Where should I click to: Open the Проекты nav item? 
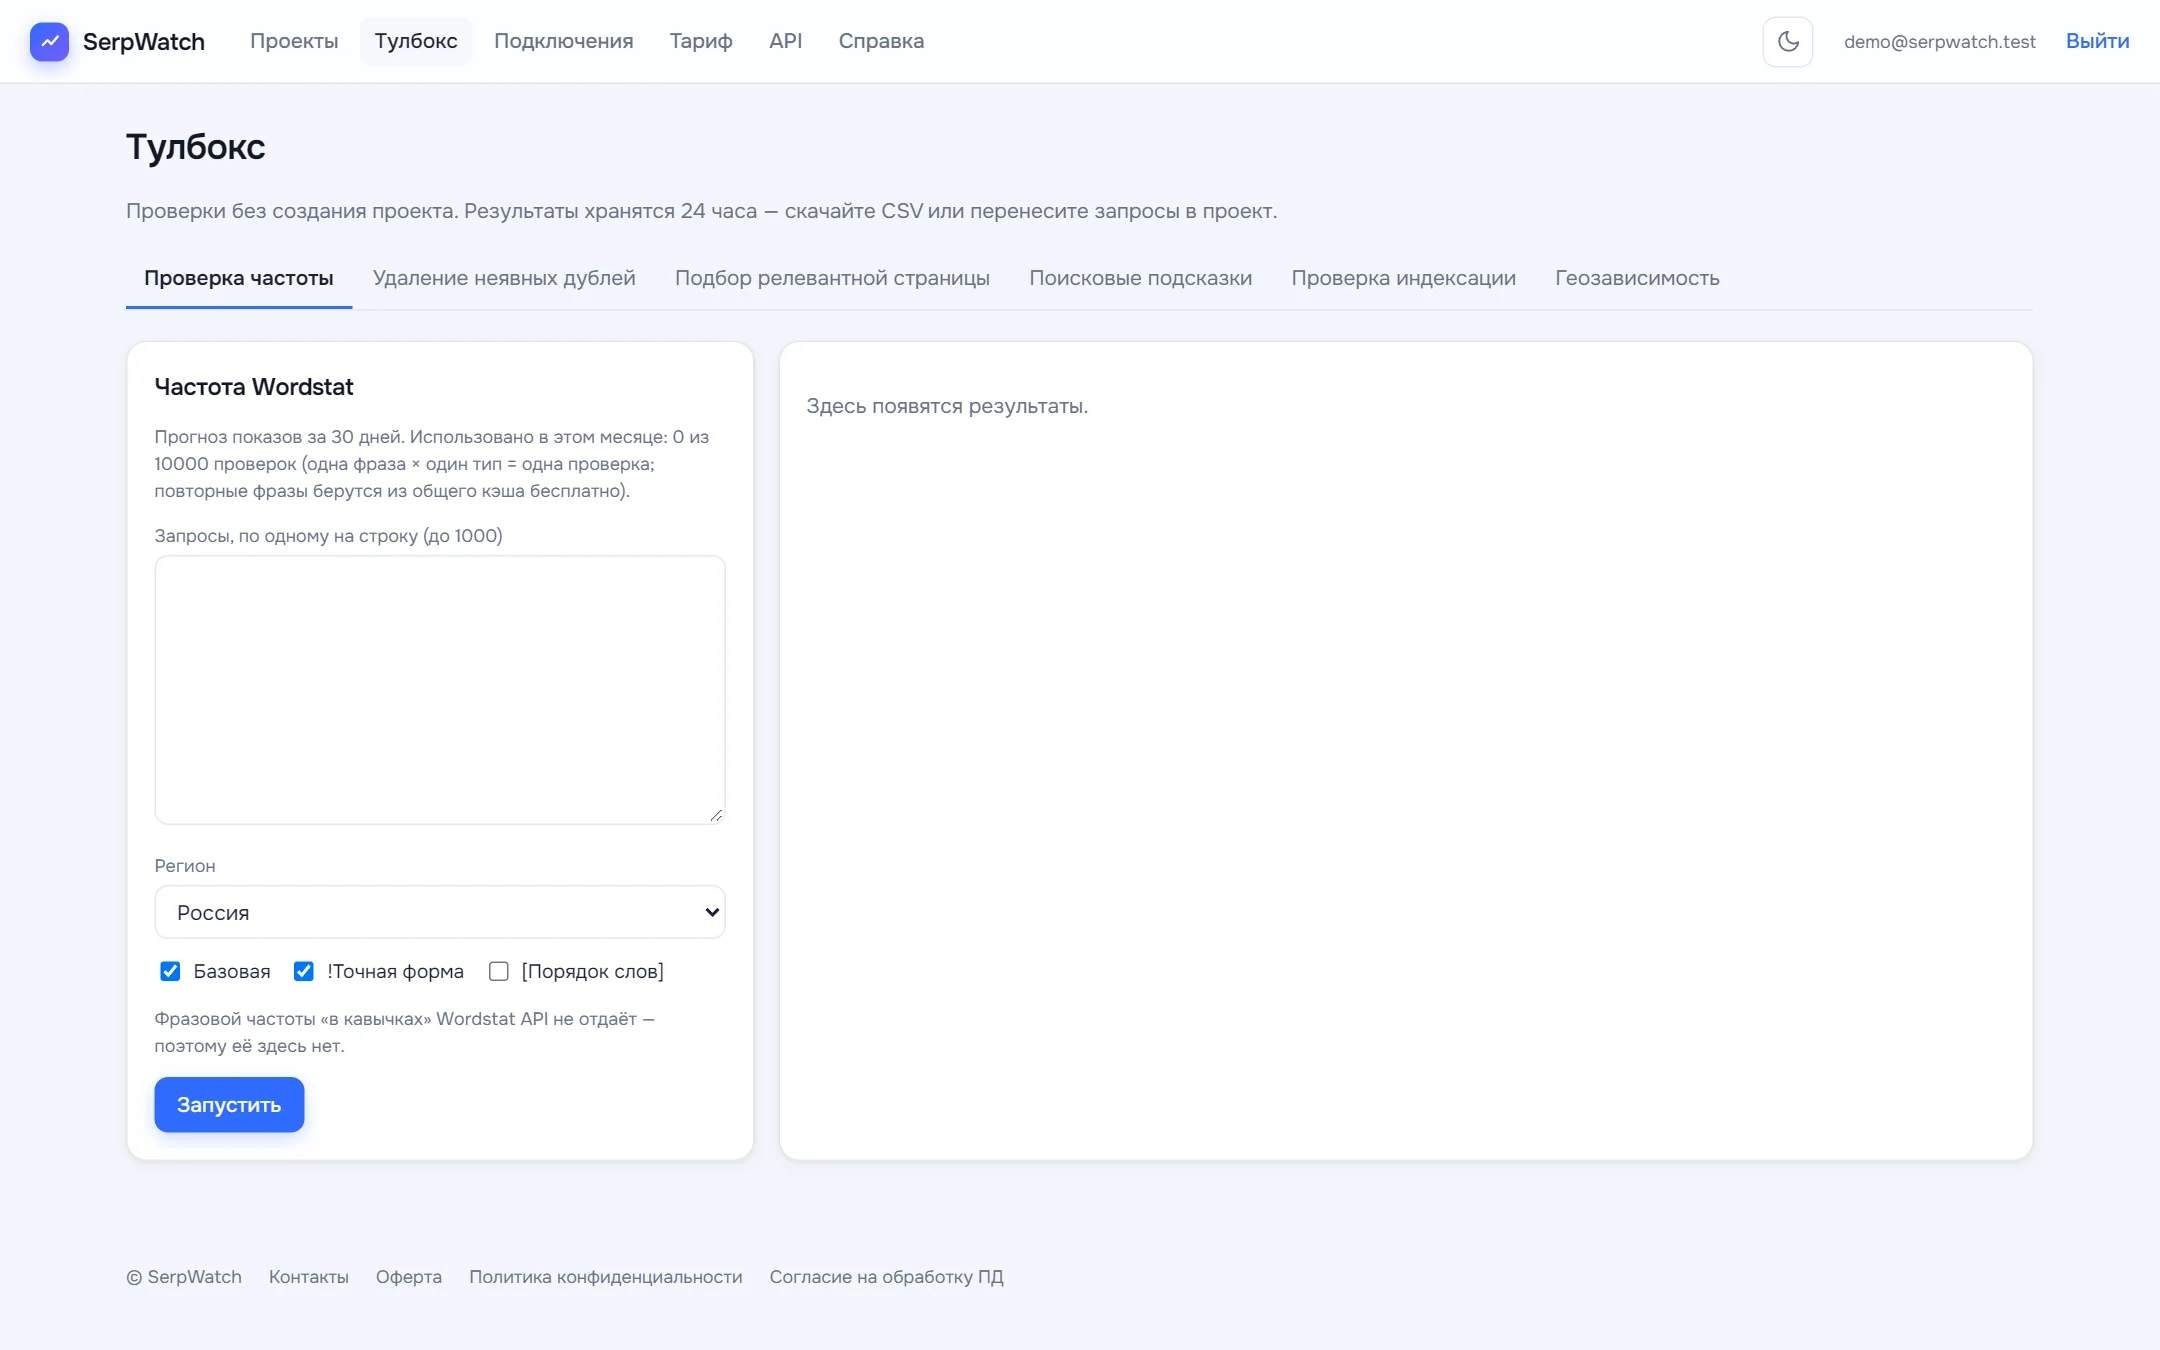point(294,41)
